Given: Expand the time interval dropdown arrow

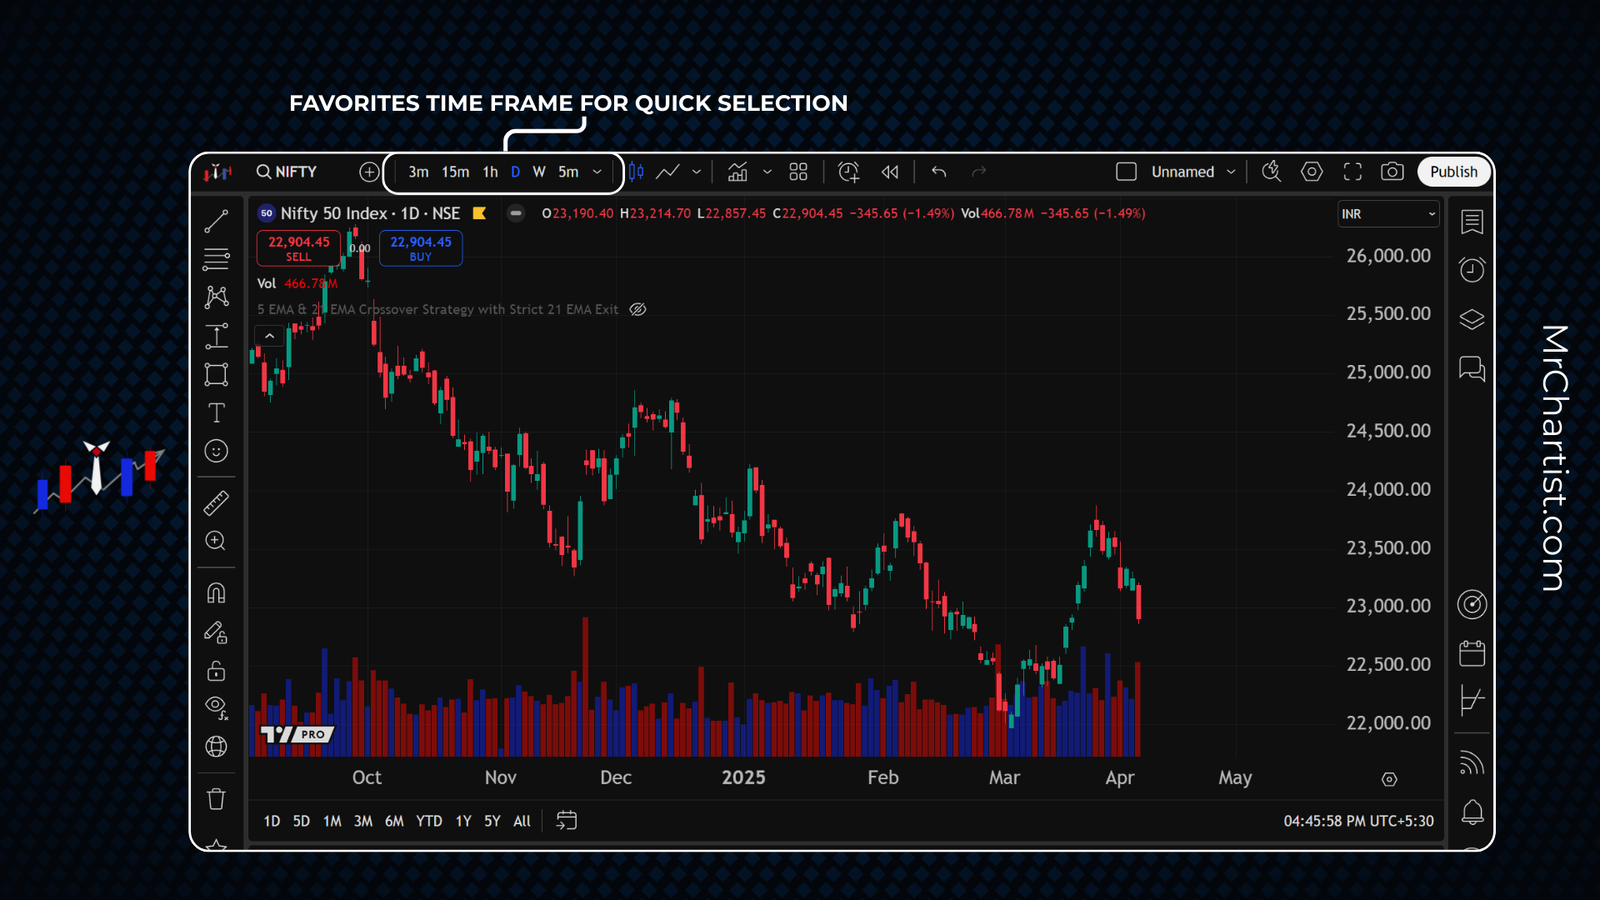Looking at the screenshot, I should click(x=597, y=172).
